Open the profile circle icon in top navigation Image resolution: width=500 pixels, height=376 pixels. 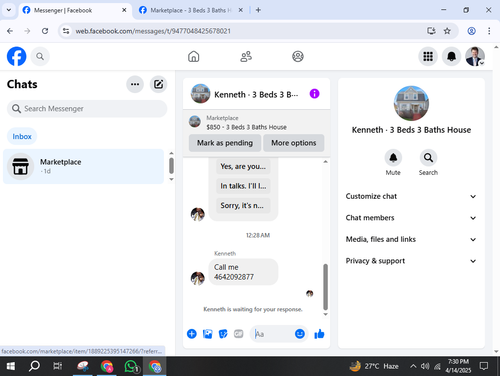[x=298, y=56]
